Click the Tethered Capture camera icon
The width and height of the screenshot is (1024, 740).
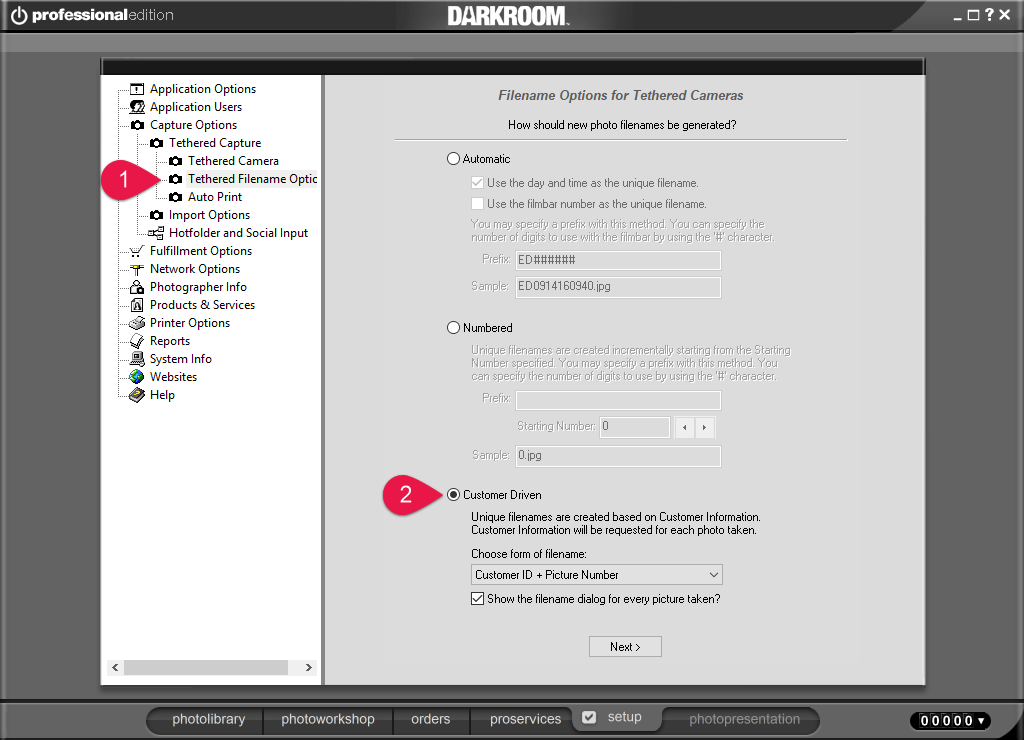(157, 142)
